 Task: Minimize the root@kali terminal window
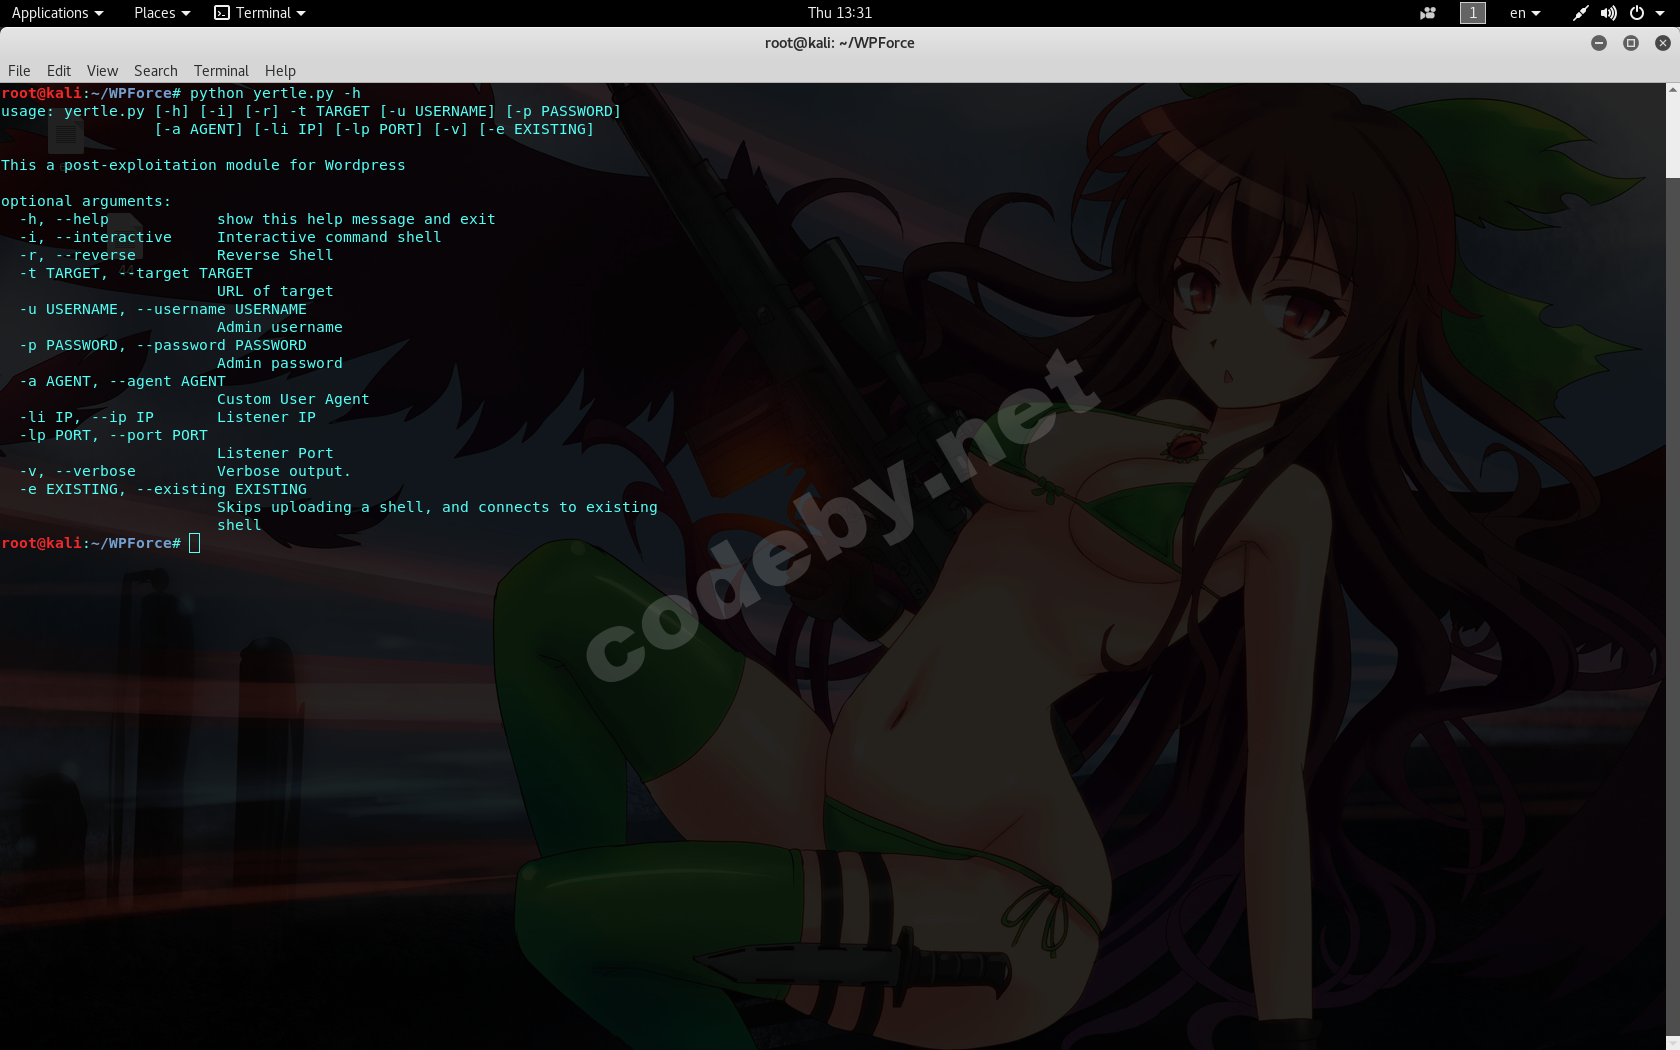(x=1599, y=43)
